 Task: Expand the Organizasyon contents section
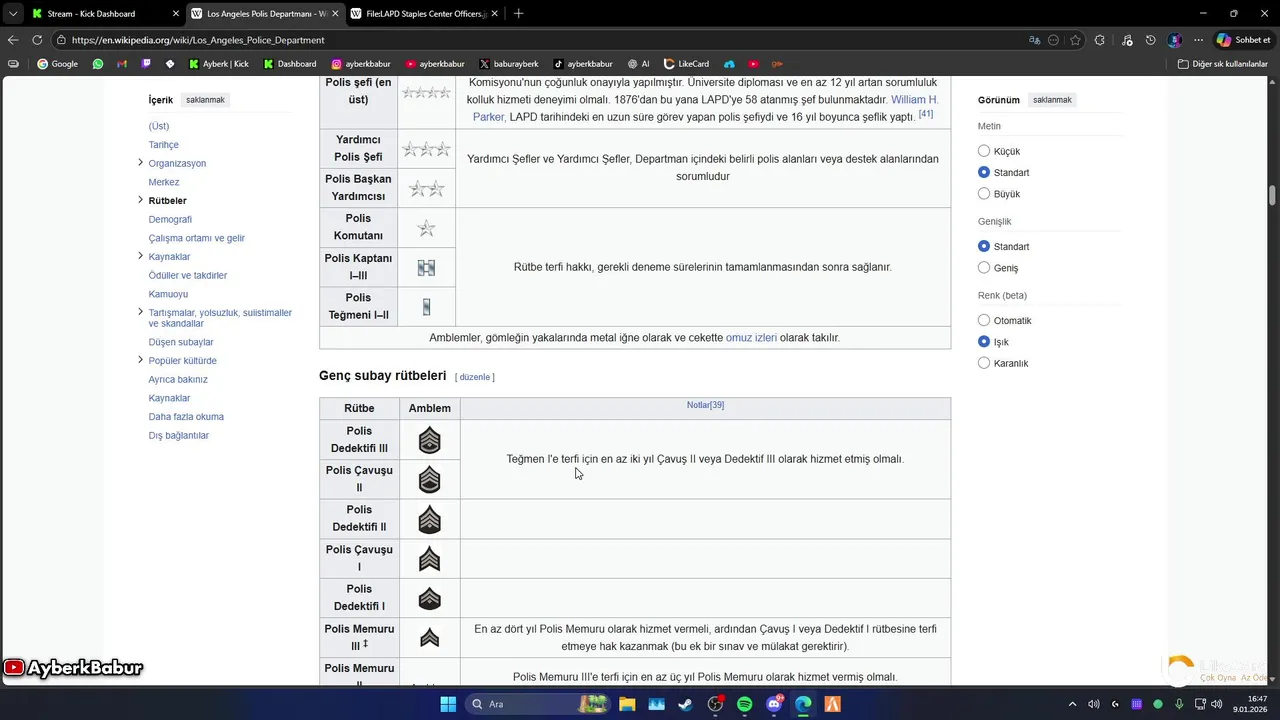point(140,163)
